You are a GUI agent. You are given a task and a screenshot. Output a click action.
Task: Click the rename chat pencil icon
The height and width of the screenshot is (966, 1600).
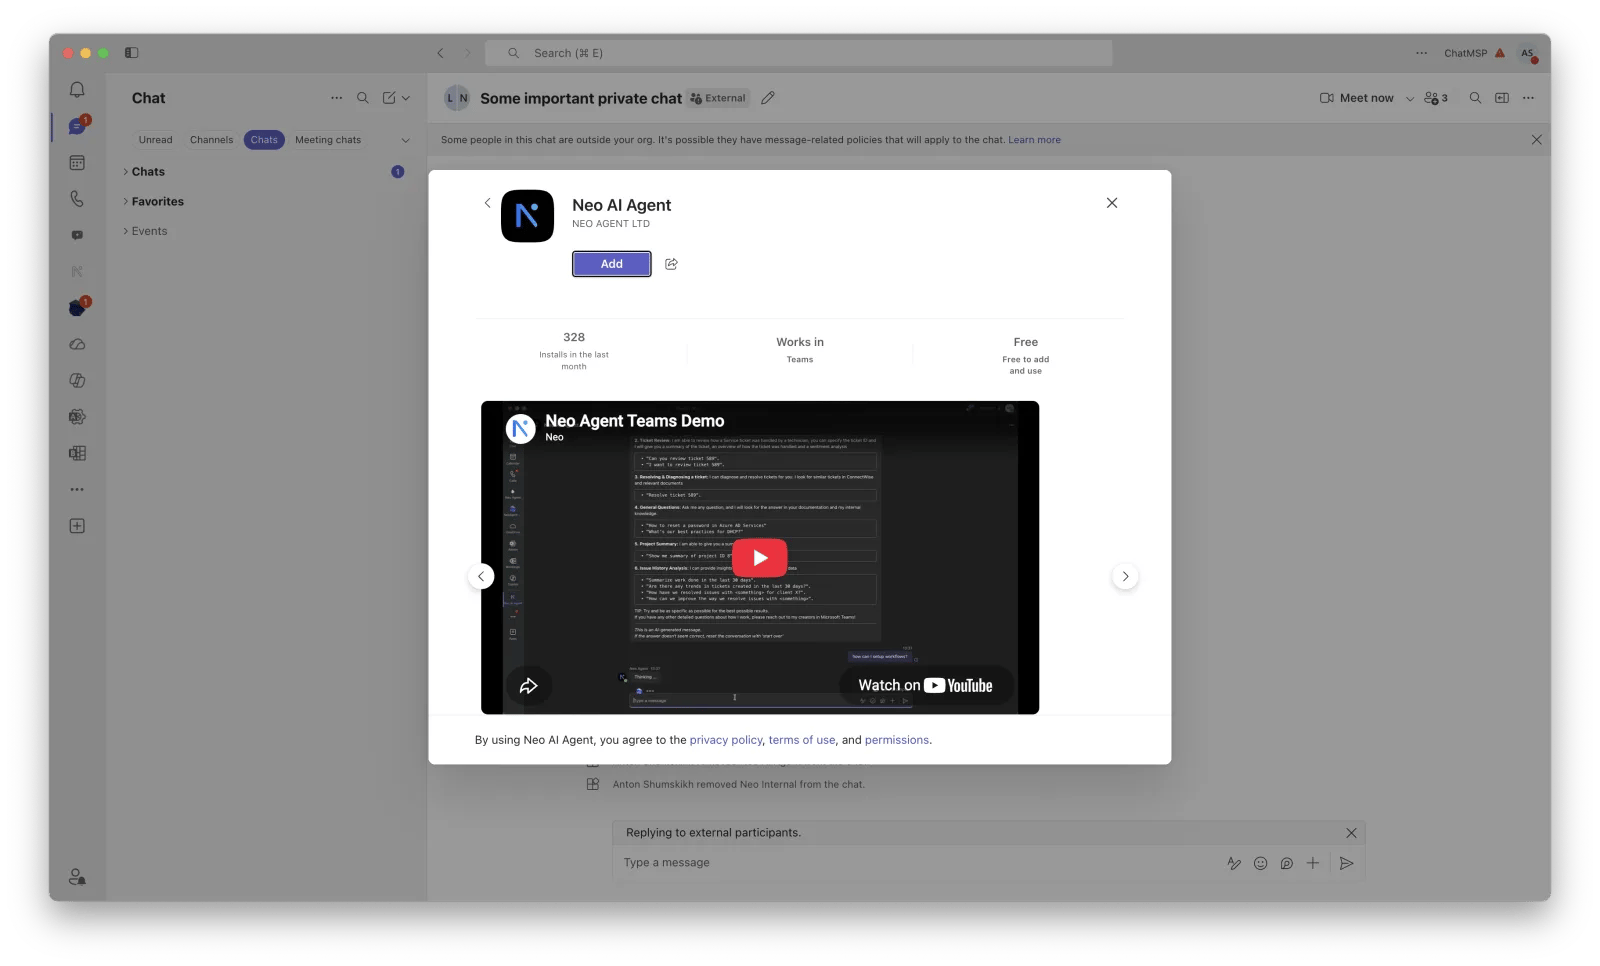click(x=768, y=98)
